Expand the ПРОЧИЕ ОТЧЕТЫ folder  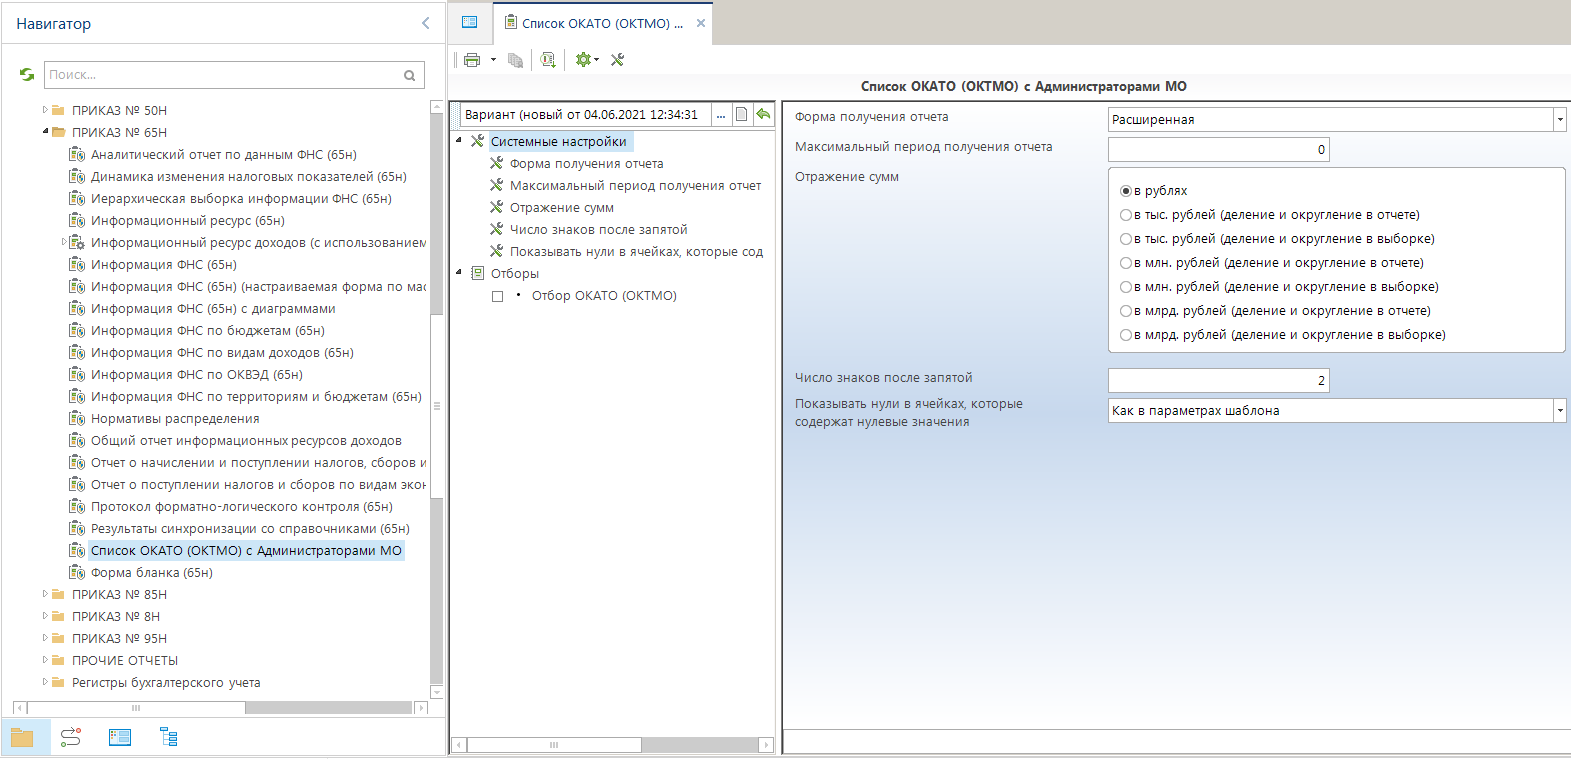click(45, 660)
